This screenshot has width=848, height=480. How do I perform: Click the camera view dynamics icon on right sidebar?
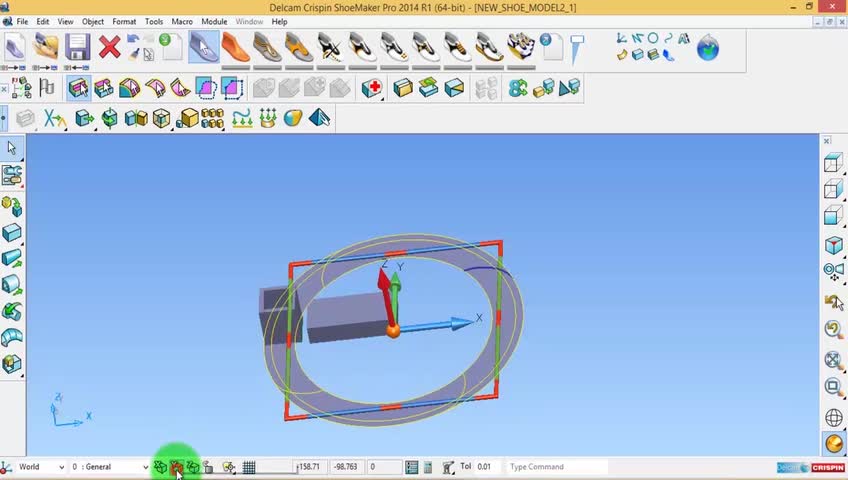[833, 270]
